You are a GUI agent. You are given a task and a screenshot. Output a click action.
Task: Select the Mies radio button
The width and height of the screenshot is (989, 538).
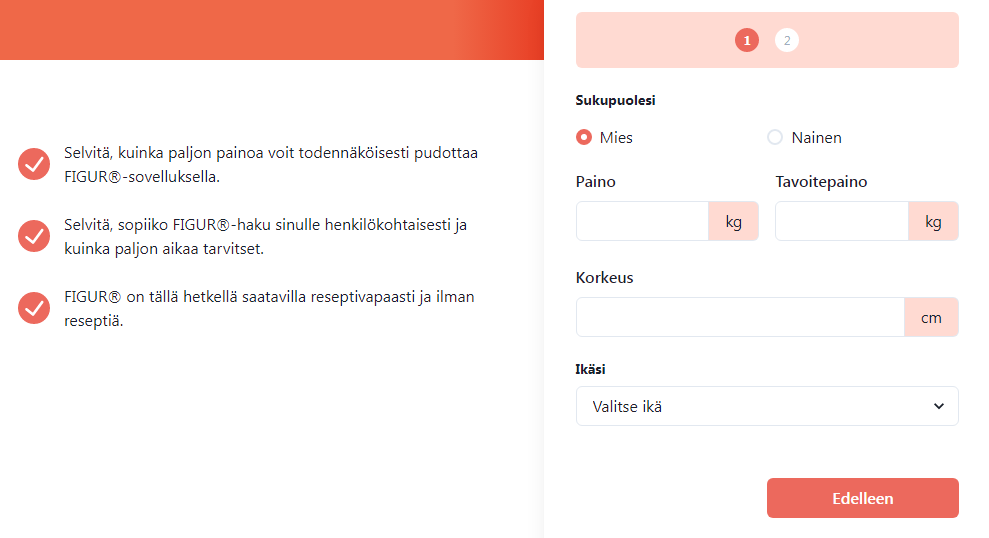point(584,137)
